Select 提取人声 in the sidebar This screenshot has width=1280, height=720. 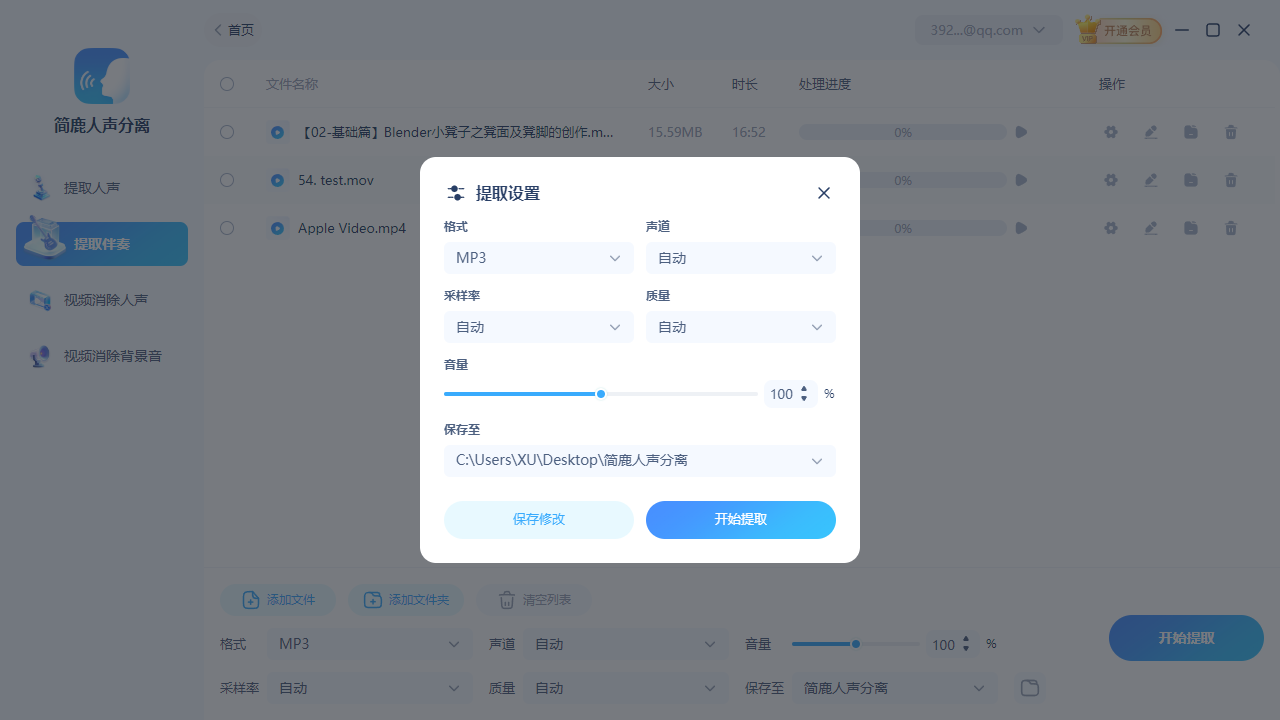point(92,187)
